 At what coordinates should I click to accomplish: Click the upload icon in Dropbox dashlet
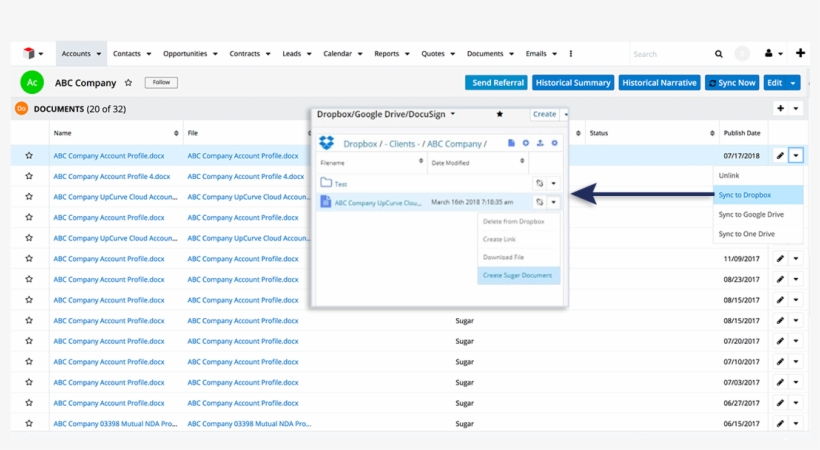[x=540, y=143]
